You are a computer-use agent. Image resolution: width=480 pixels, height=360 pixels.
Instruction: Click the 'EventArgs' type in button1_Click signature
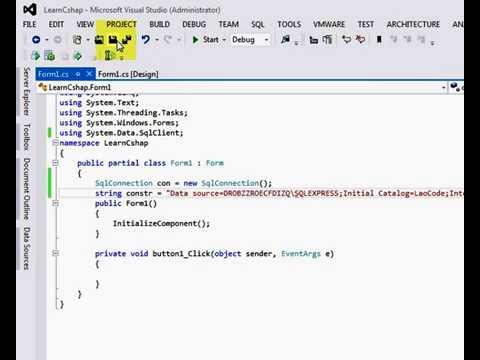(301, 254)
